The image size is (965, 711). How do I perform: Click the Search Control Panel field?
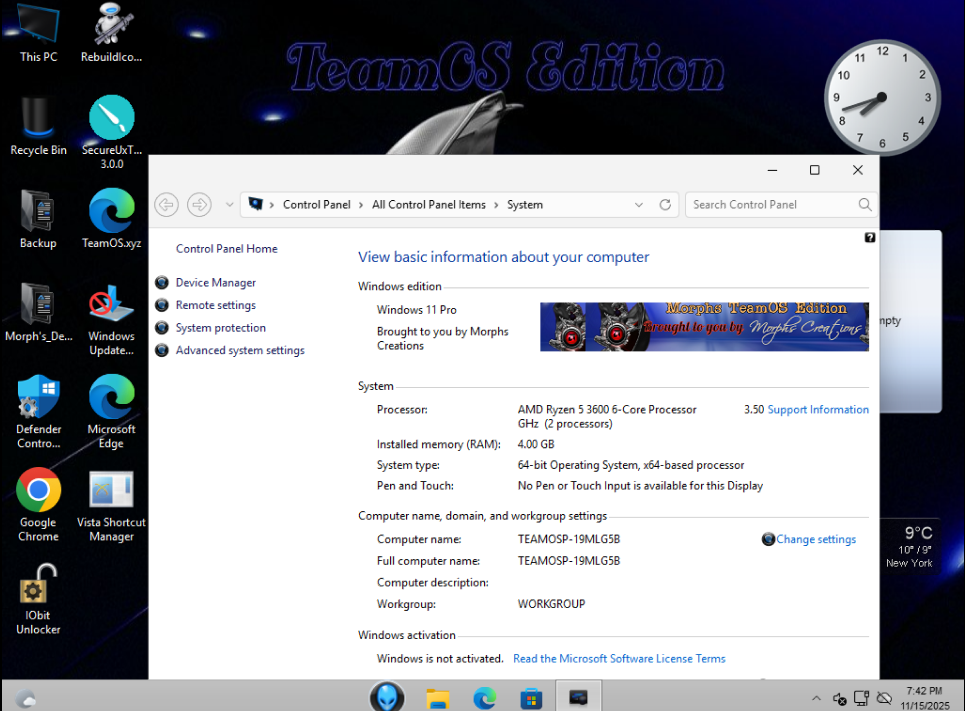tap(772, 205)
